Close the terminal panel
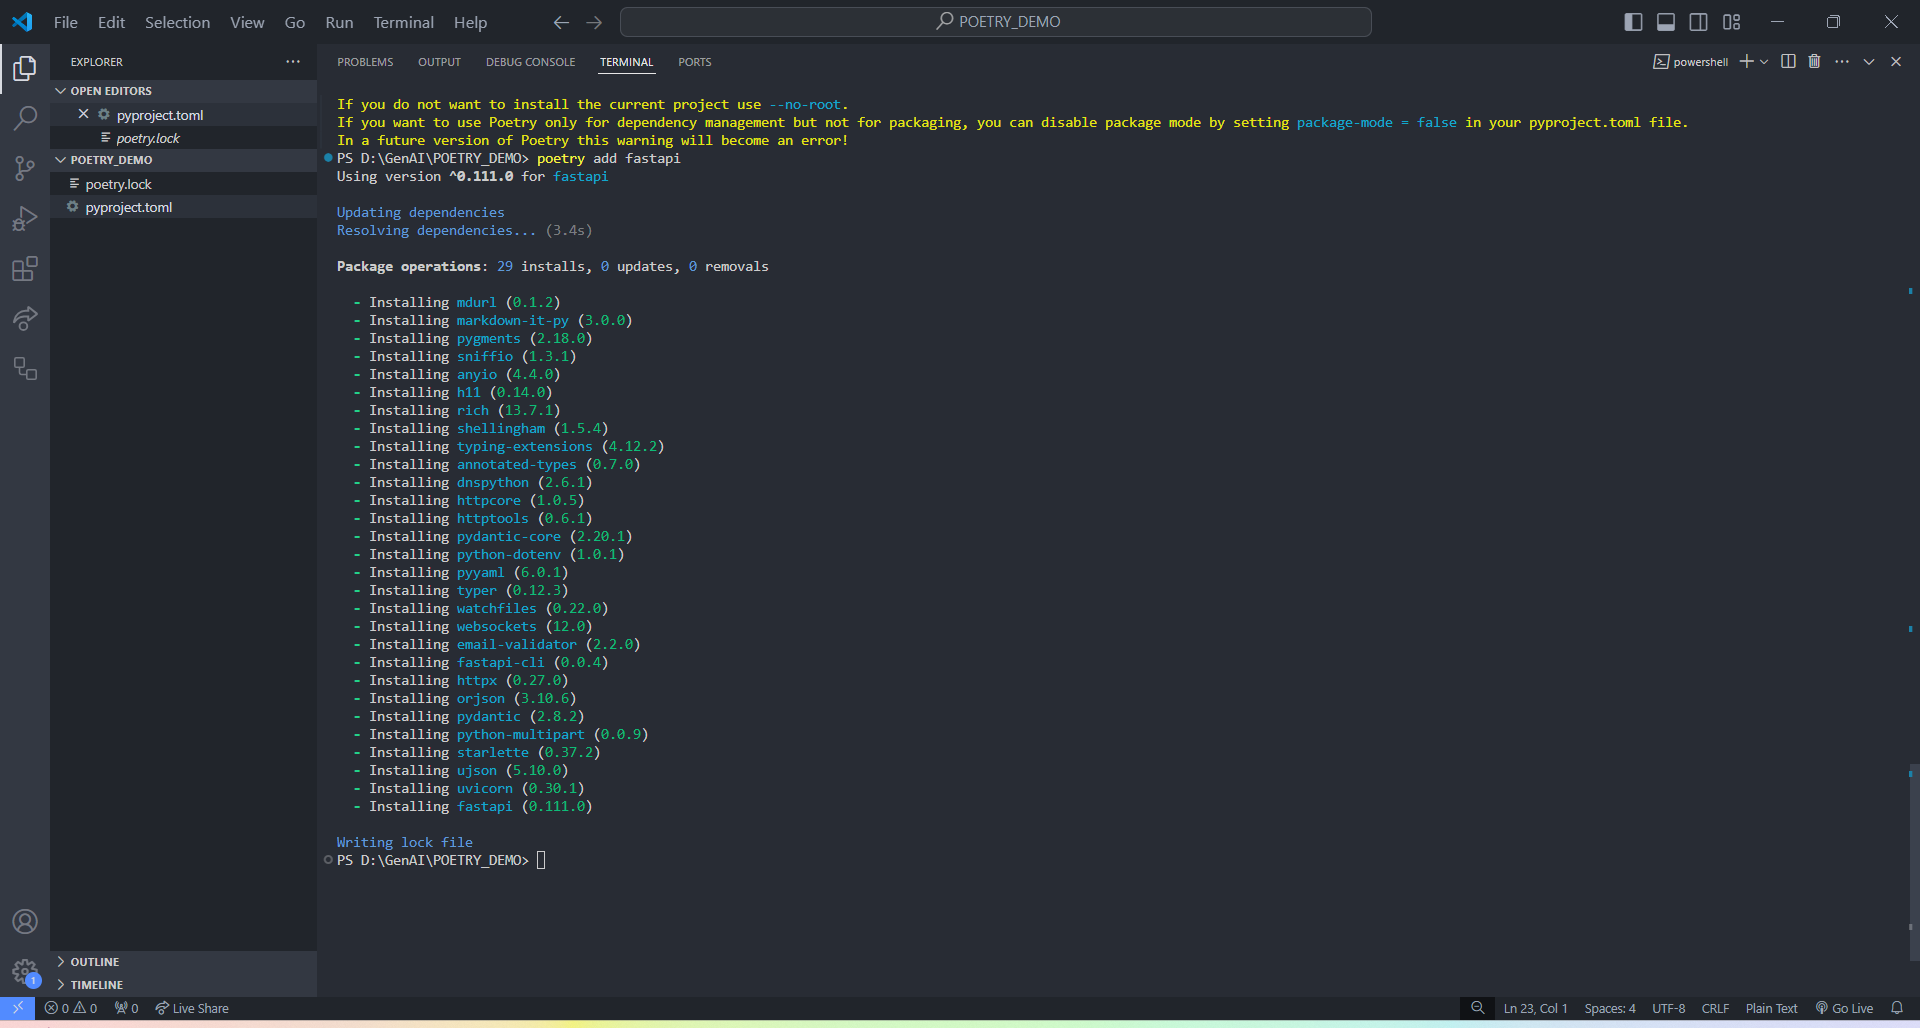The width and height of the screenshot is (1920, 1028). pos(1896,62)
